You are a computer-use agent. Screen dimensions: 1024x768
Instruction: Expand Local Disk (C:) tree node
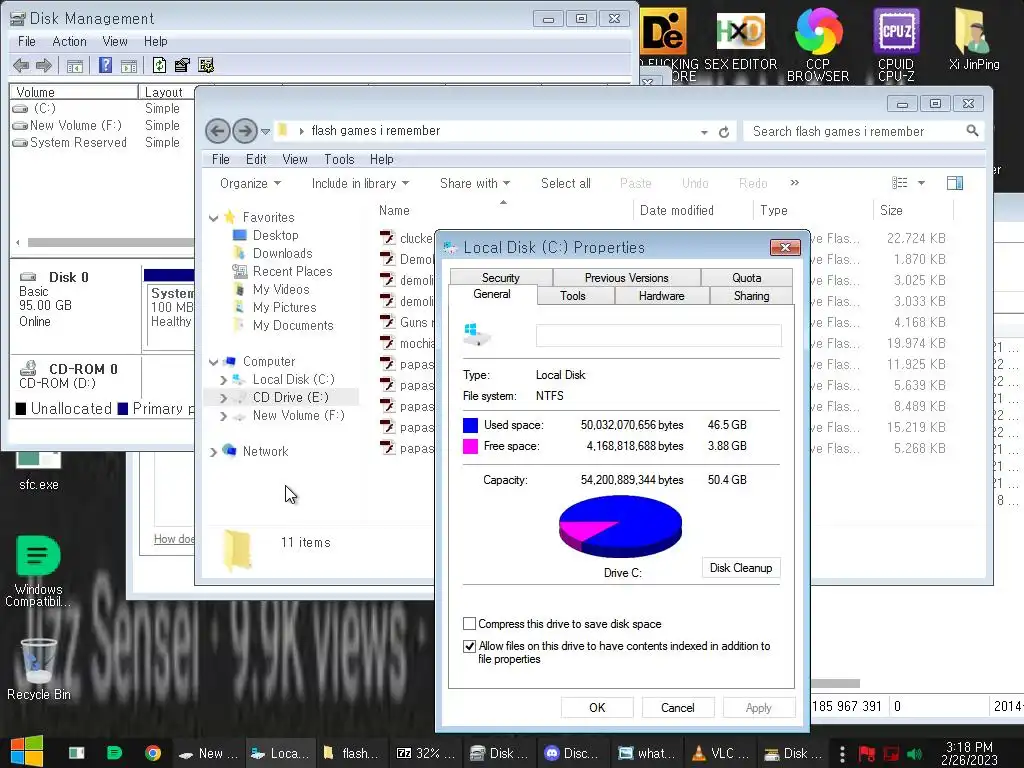[x=224, y=379]
